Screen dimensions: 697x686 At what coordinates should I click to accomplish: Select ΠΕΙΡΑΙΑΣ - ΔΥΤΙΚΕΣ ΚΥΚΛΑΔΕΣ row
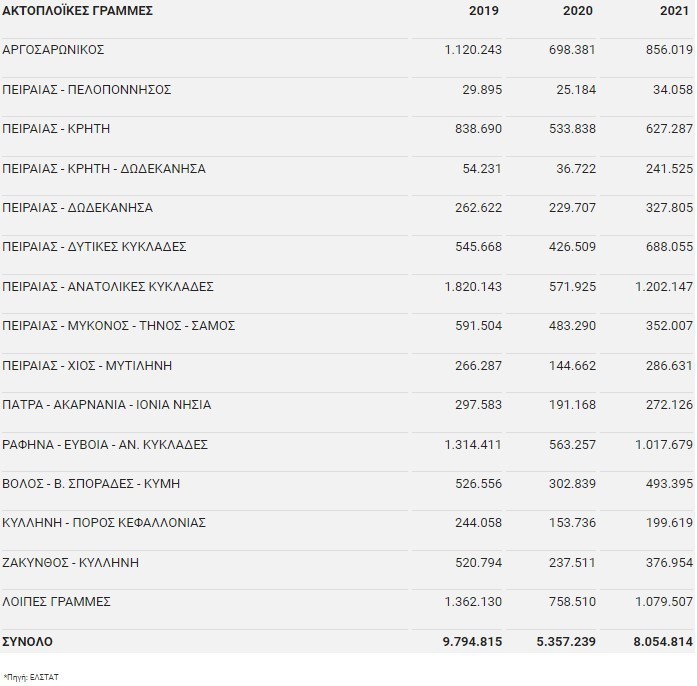pyautogui.click(x=94, y=247)
